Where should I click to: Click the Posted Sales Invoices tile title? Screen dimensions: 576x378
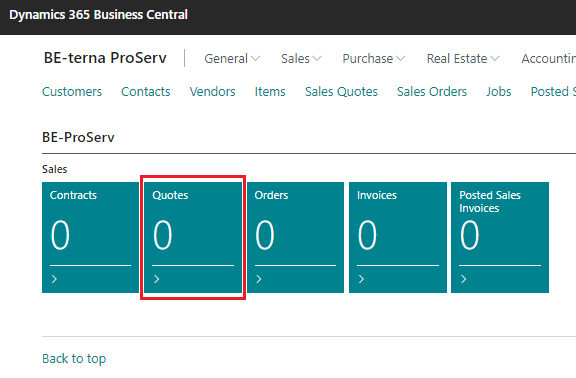[x=490, y=201]
